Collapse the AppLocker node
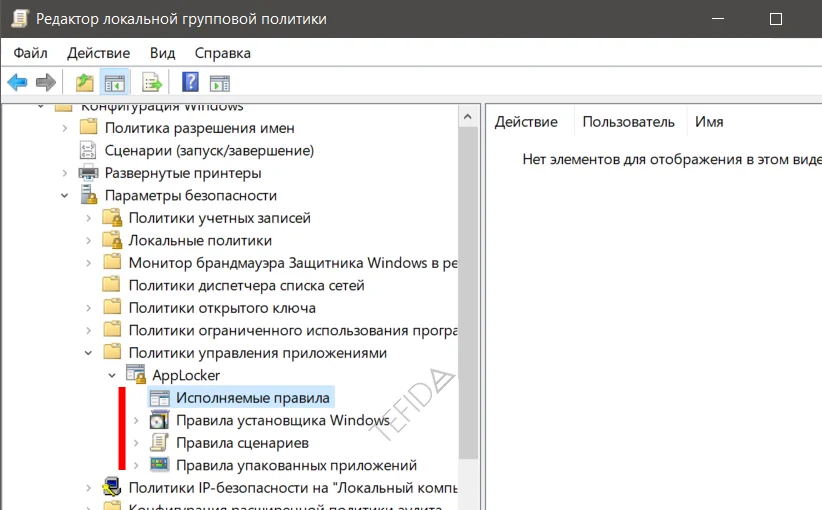The image size is (822, 510). click(x=112, y=375)
